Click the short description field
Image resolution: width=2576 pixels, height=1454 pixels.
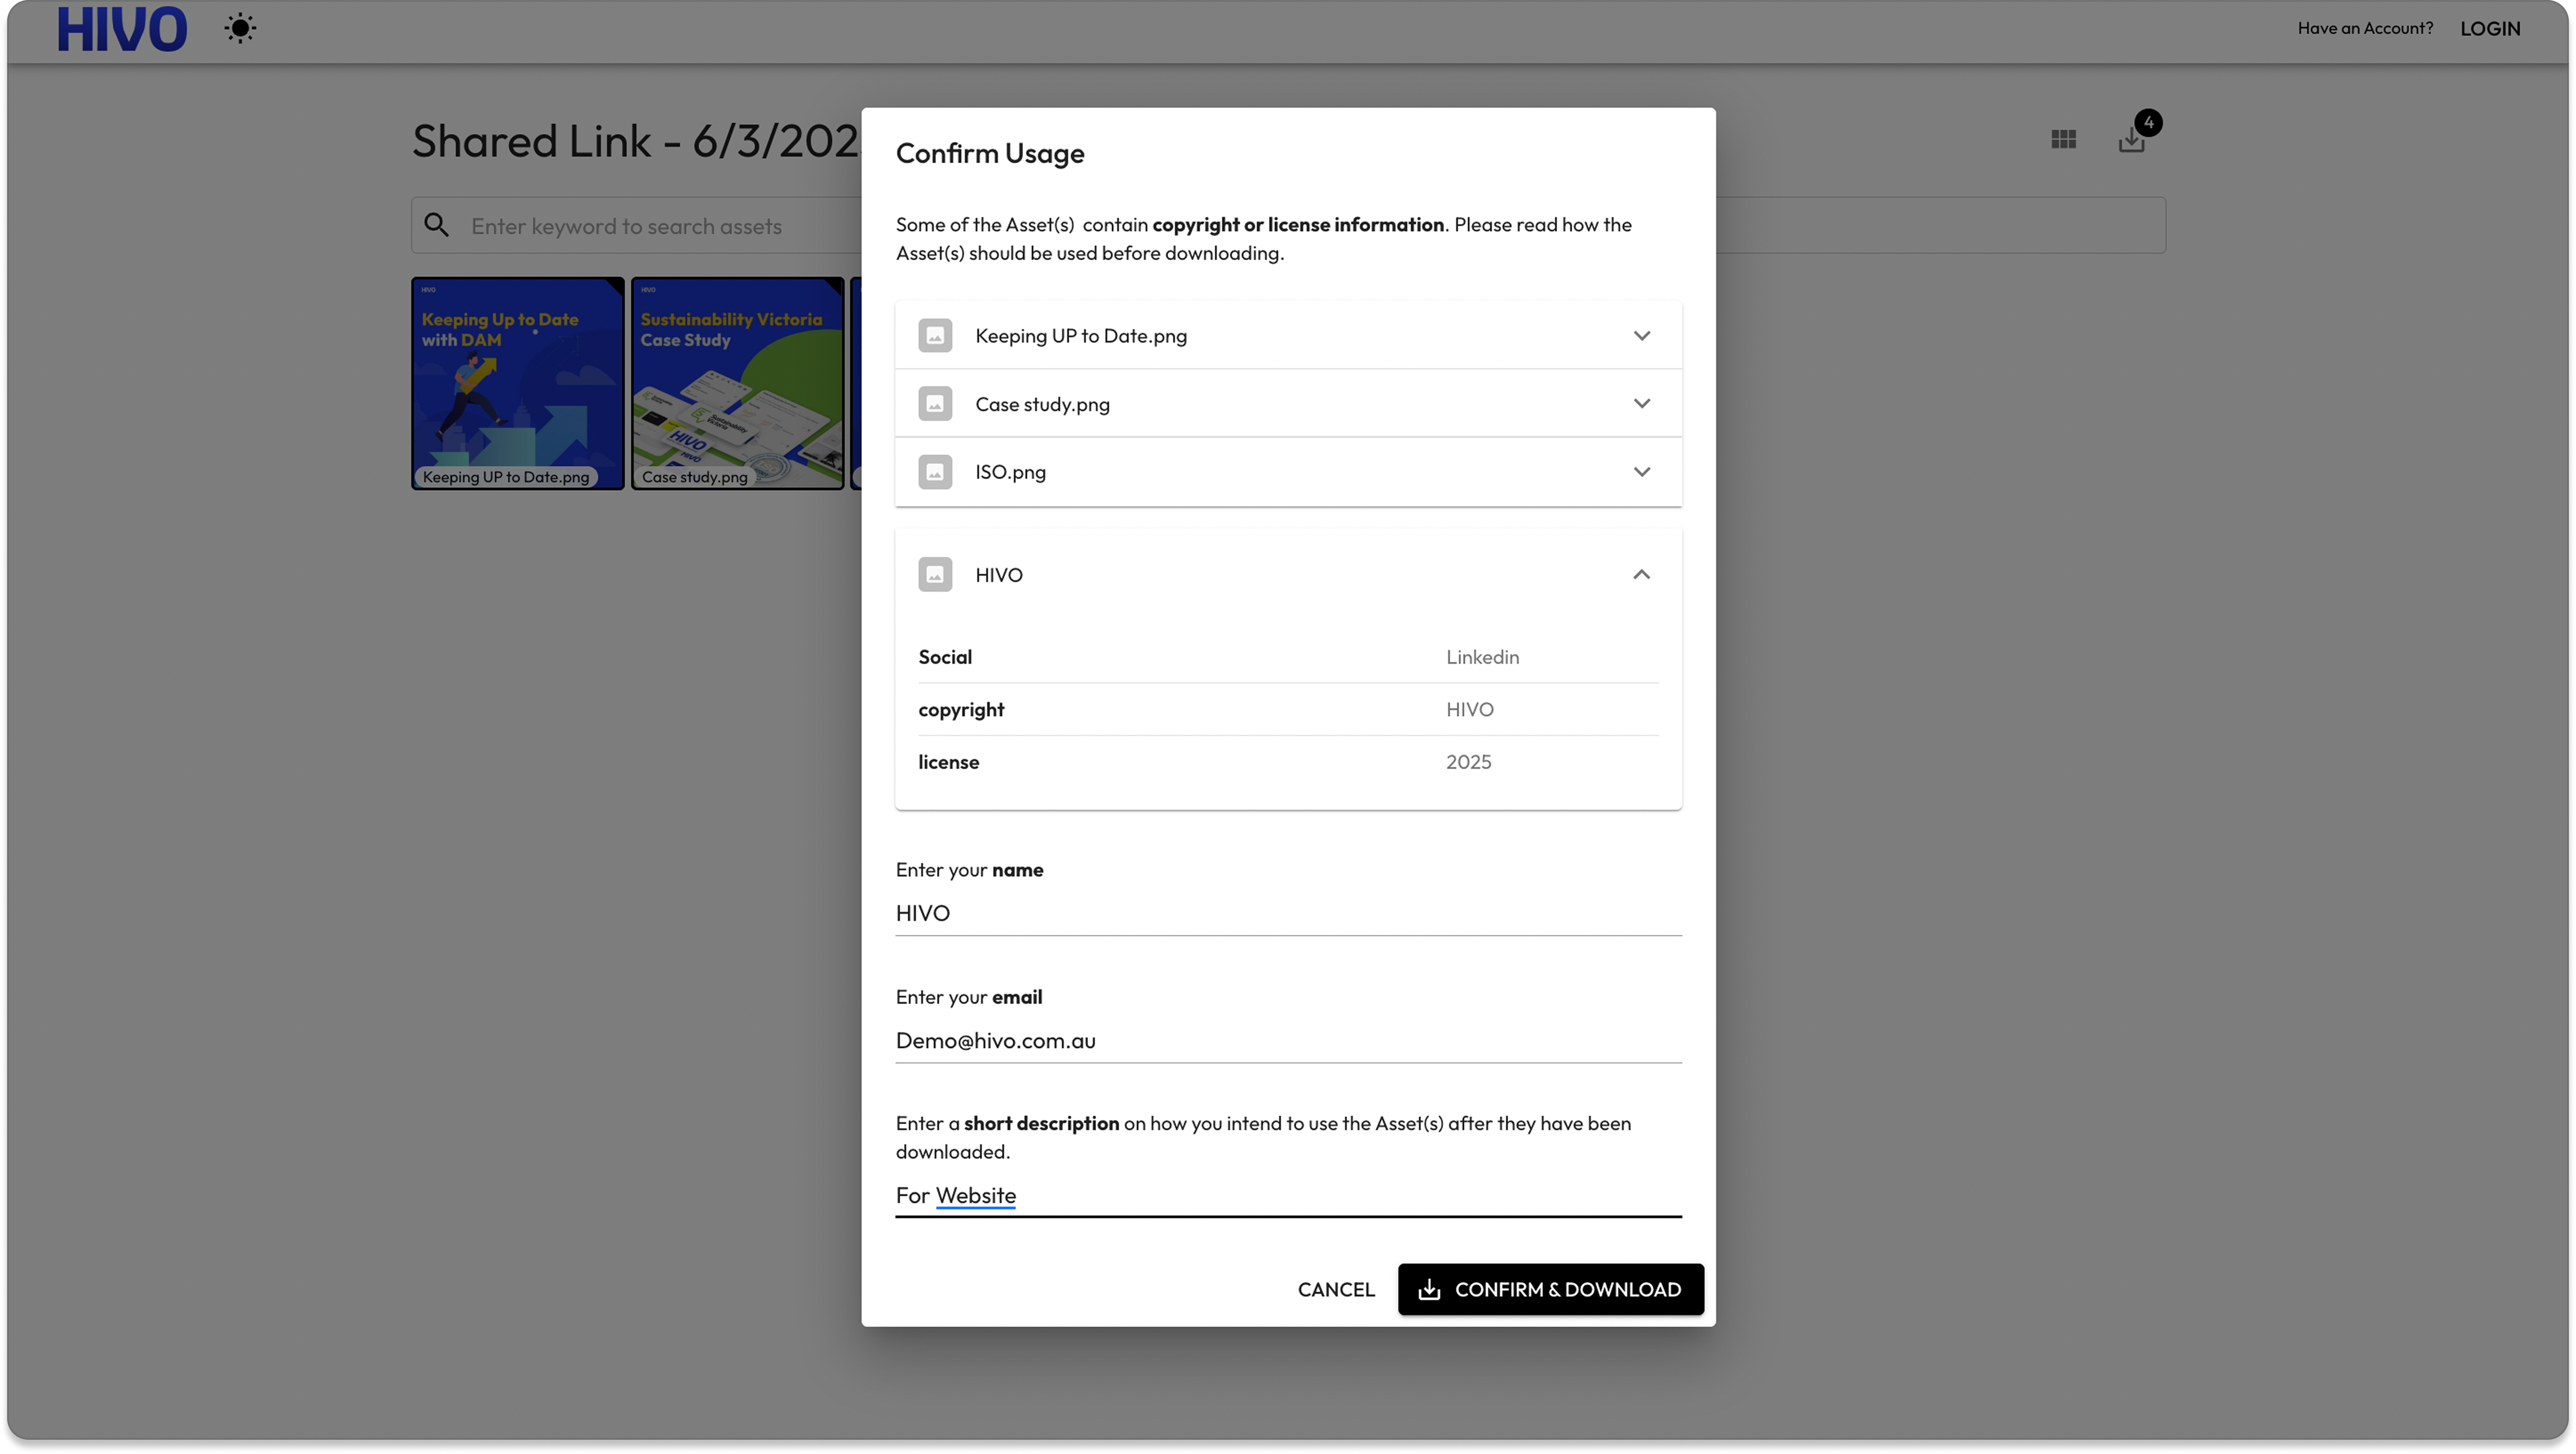1287,1195
